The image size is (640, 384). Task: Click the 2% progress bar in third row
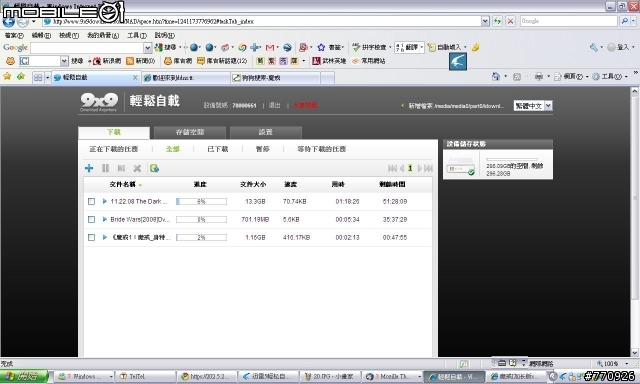(201, 237)
